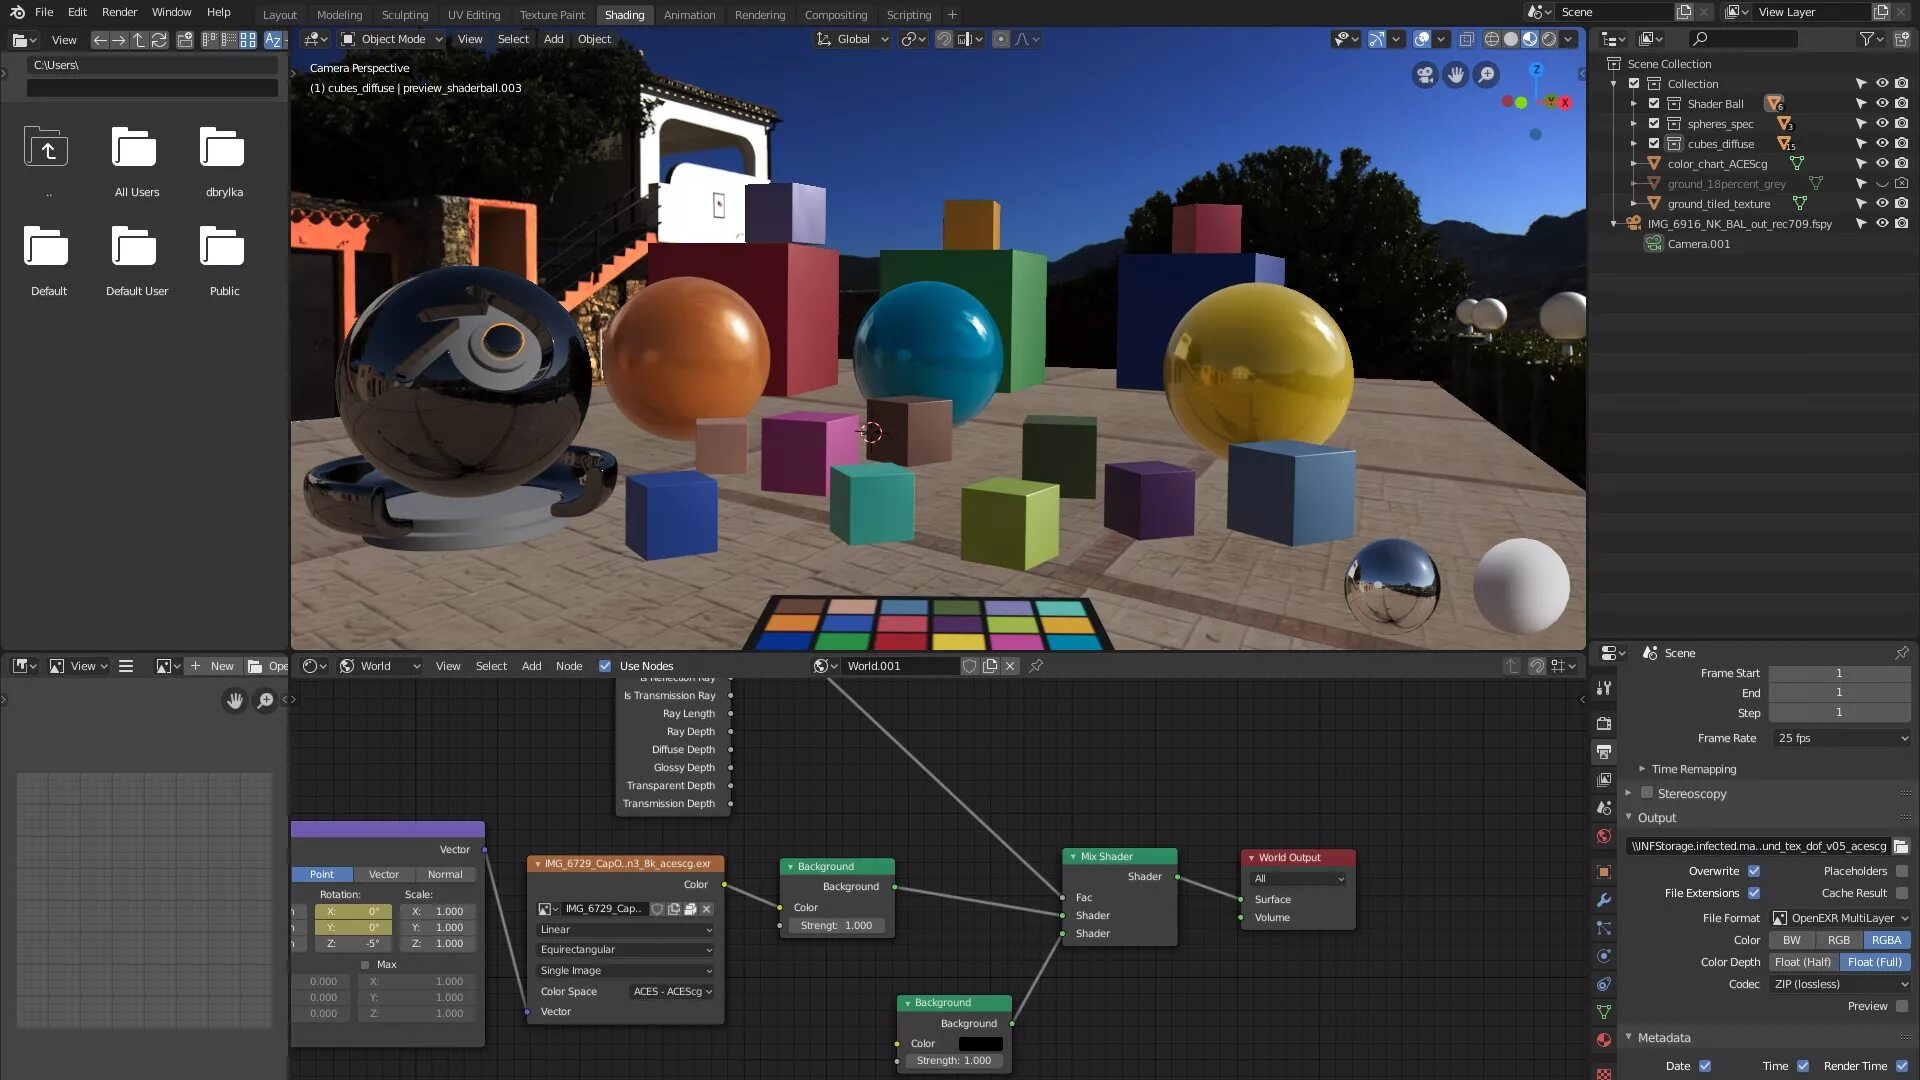Screen dimensions: 1920x1080
Task: Open the Frame Rate dropdown
Action: [1840, 738]
